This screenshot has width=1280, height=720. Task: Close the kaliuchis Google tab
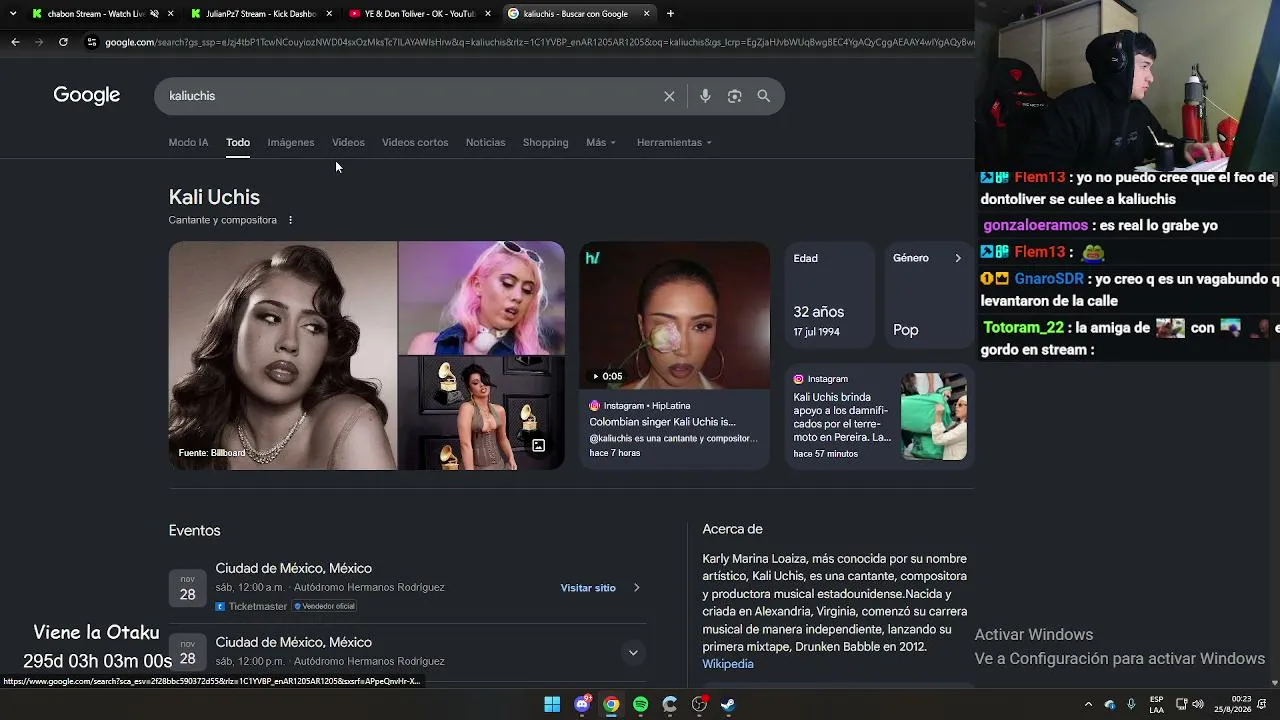point(646,14)
